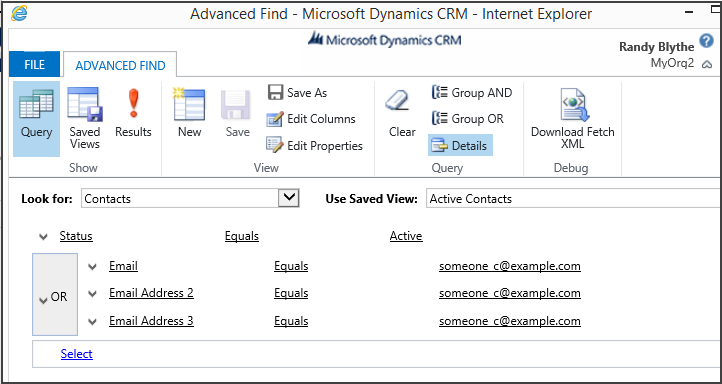Image resolution: width=722 pixels, height=384 pixels.
Task: Toggle the Details button off
Action: pyautogui.click(x=460, y=145)
